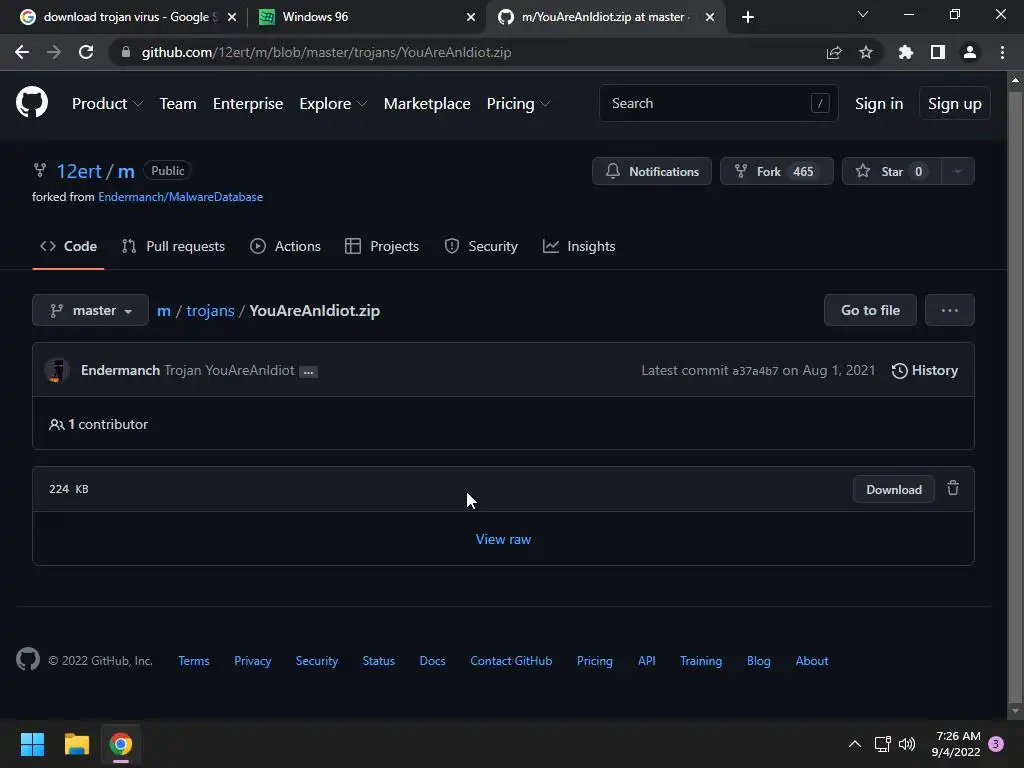Open the Pull requests tab
Image resolution: width=1024 pixels, height=768 pixels.
pos(173,246)
